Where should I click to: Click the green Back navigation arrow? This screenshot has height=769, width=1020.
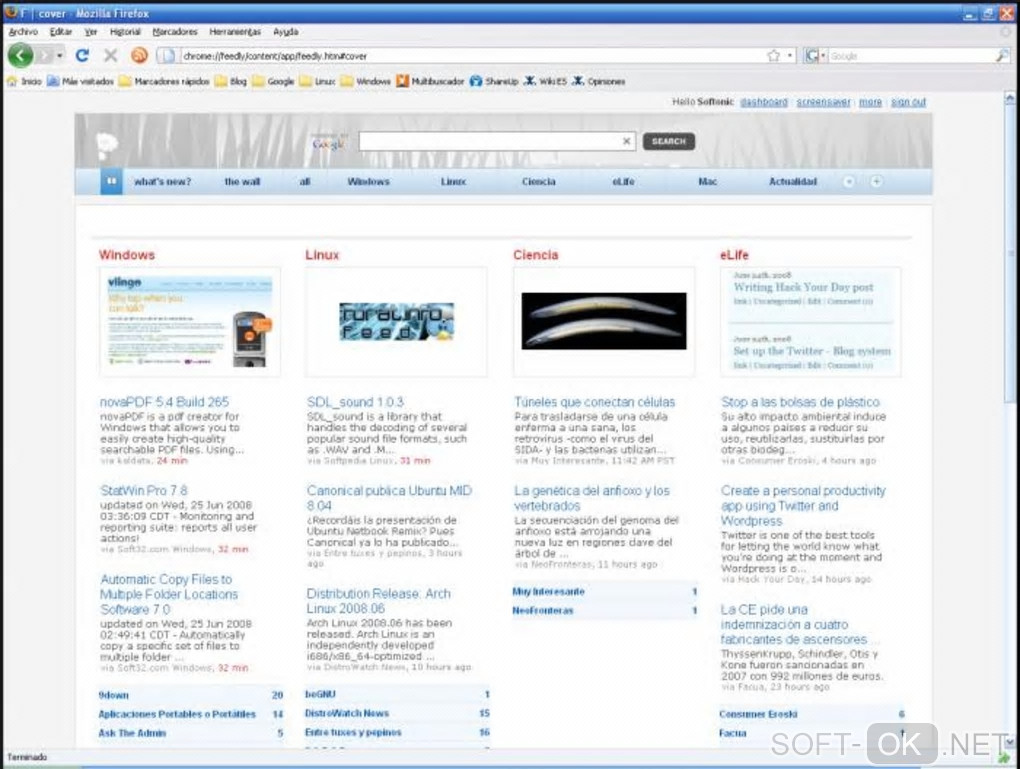[20, 55]
